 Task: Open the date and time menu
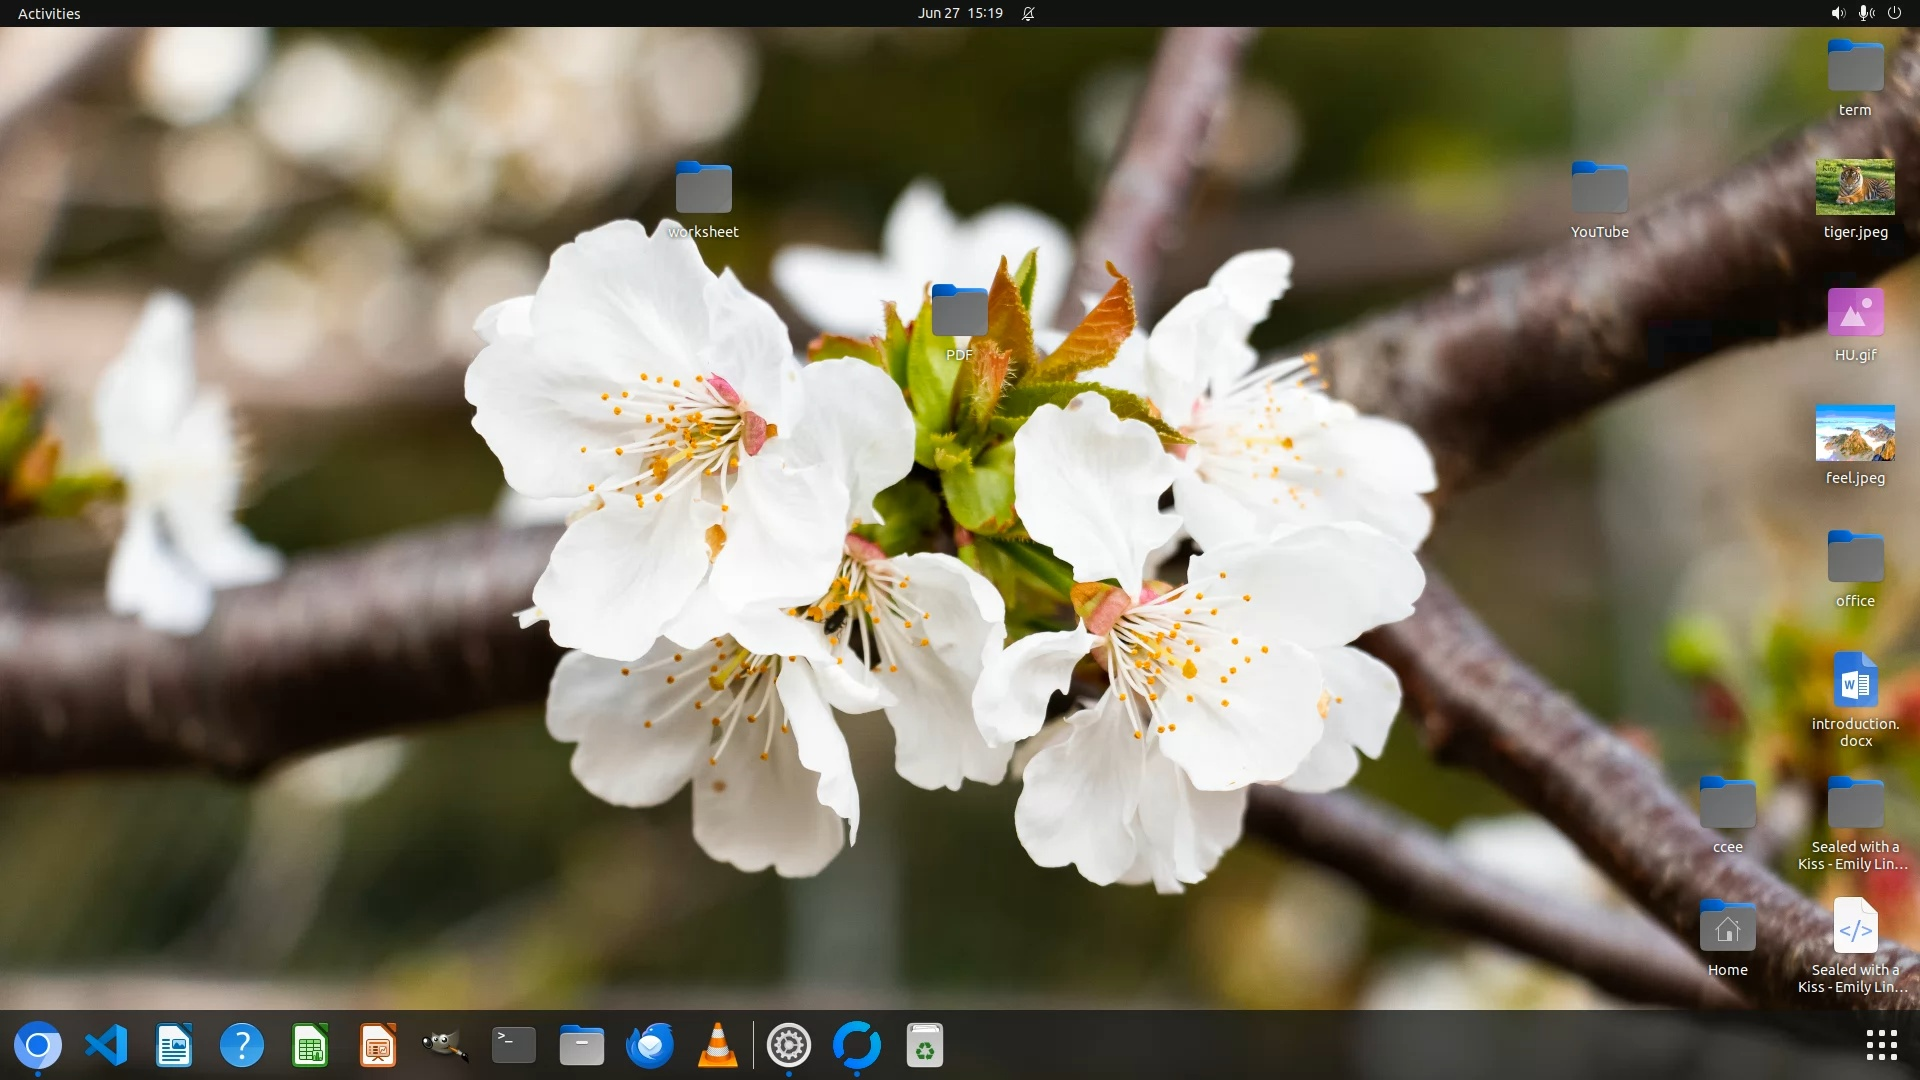click(x=960, y=13)
